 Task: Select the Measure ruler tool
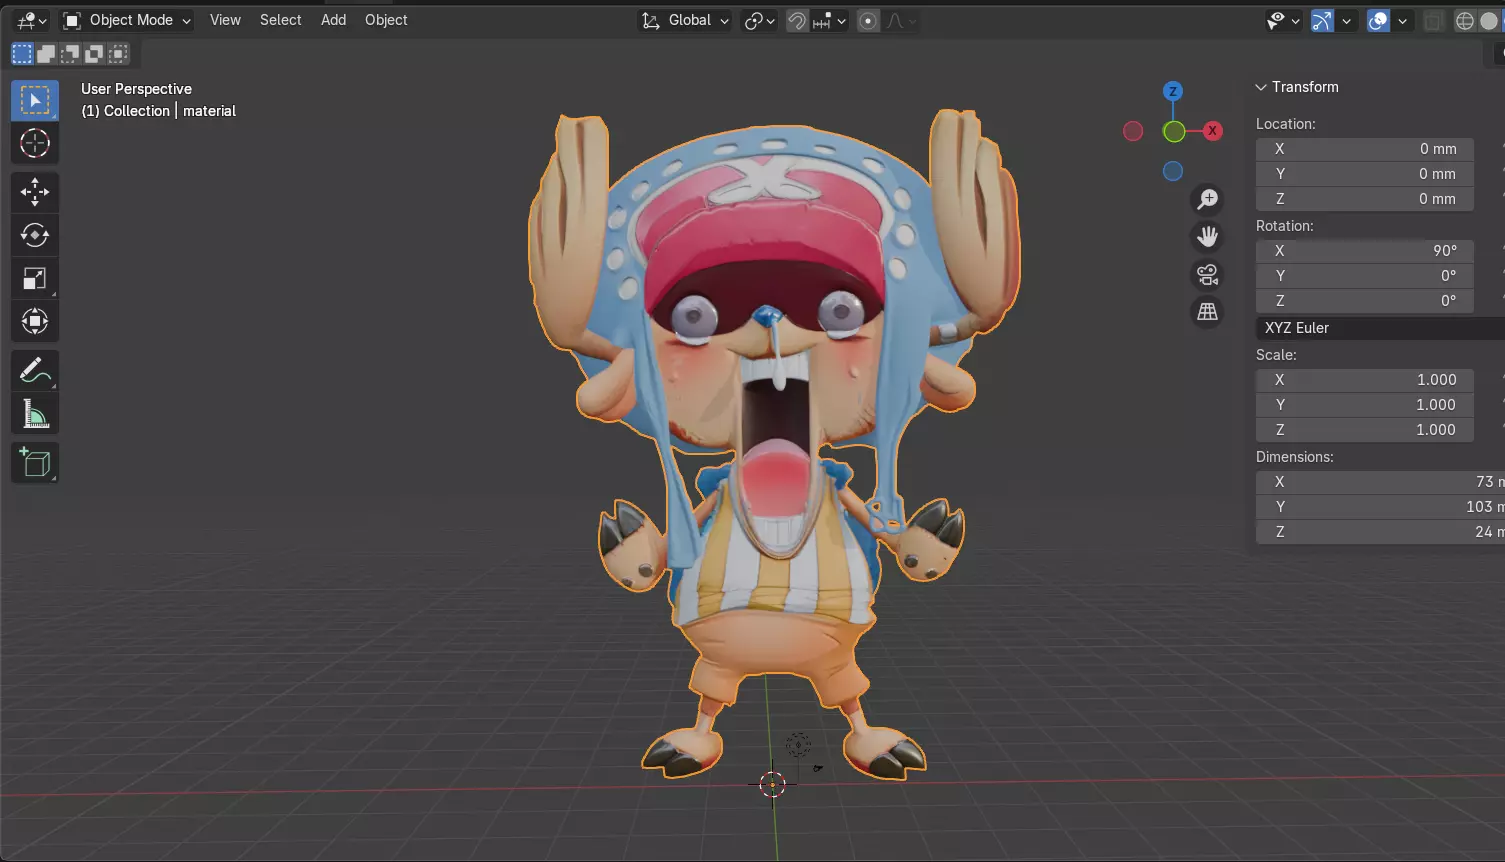pyautogui.click(x=35, y=413)
